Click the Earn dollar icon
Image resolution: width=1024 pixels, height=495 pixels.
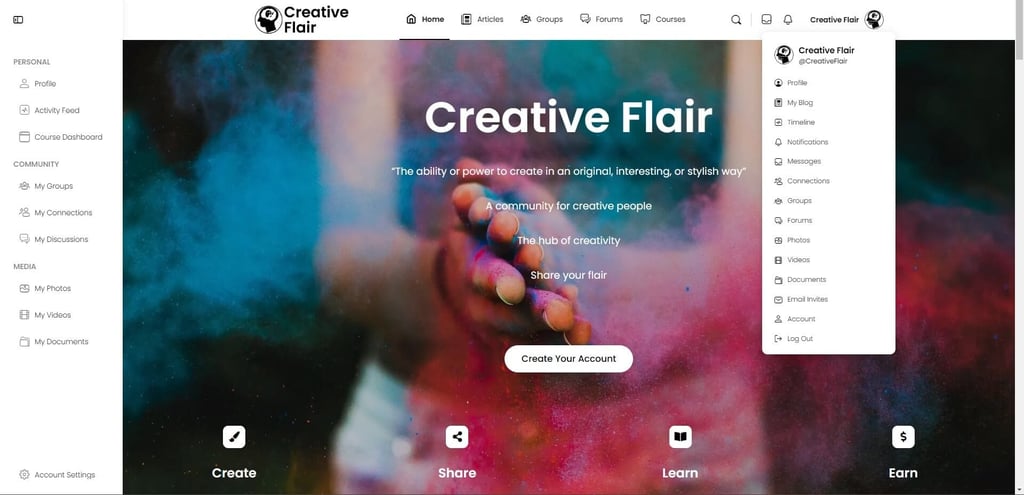tap(903, 437)
